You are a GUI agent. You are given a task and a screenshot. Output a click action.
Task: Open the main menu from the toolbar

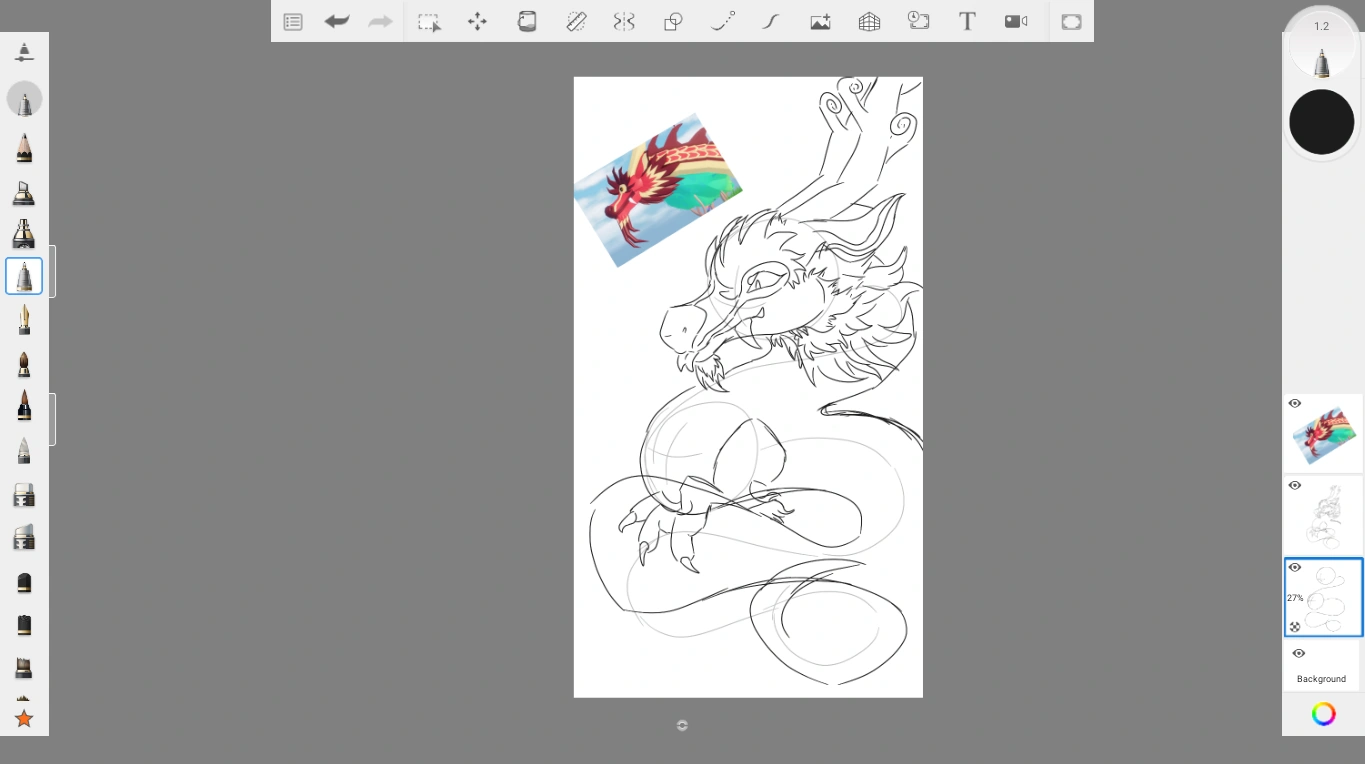coord(292,21)
